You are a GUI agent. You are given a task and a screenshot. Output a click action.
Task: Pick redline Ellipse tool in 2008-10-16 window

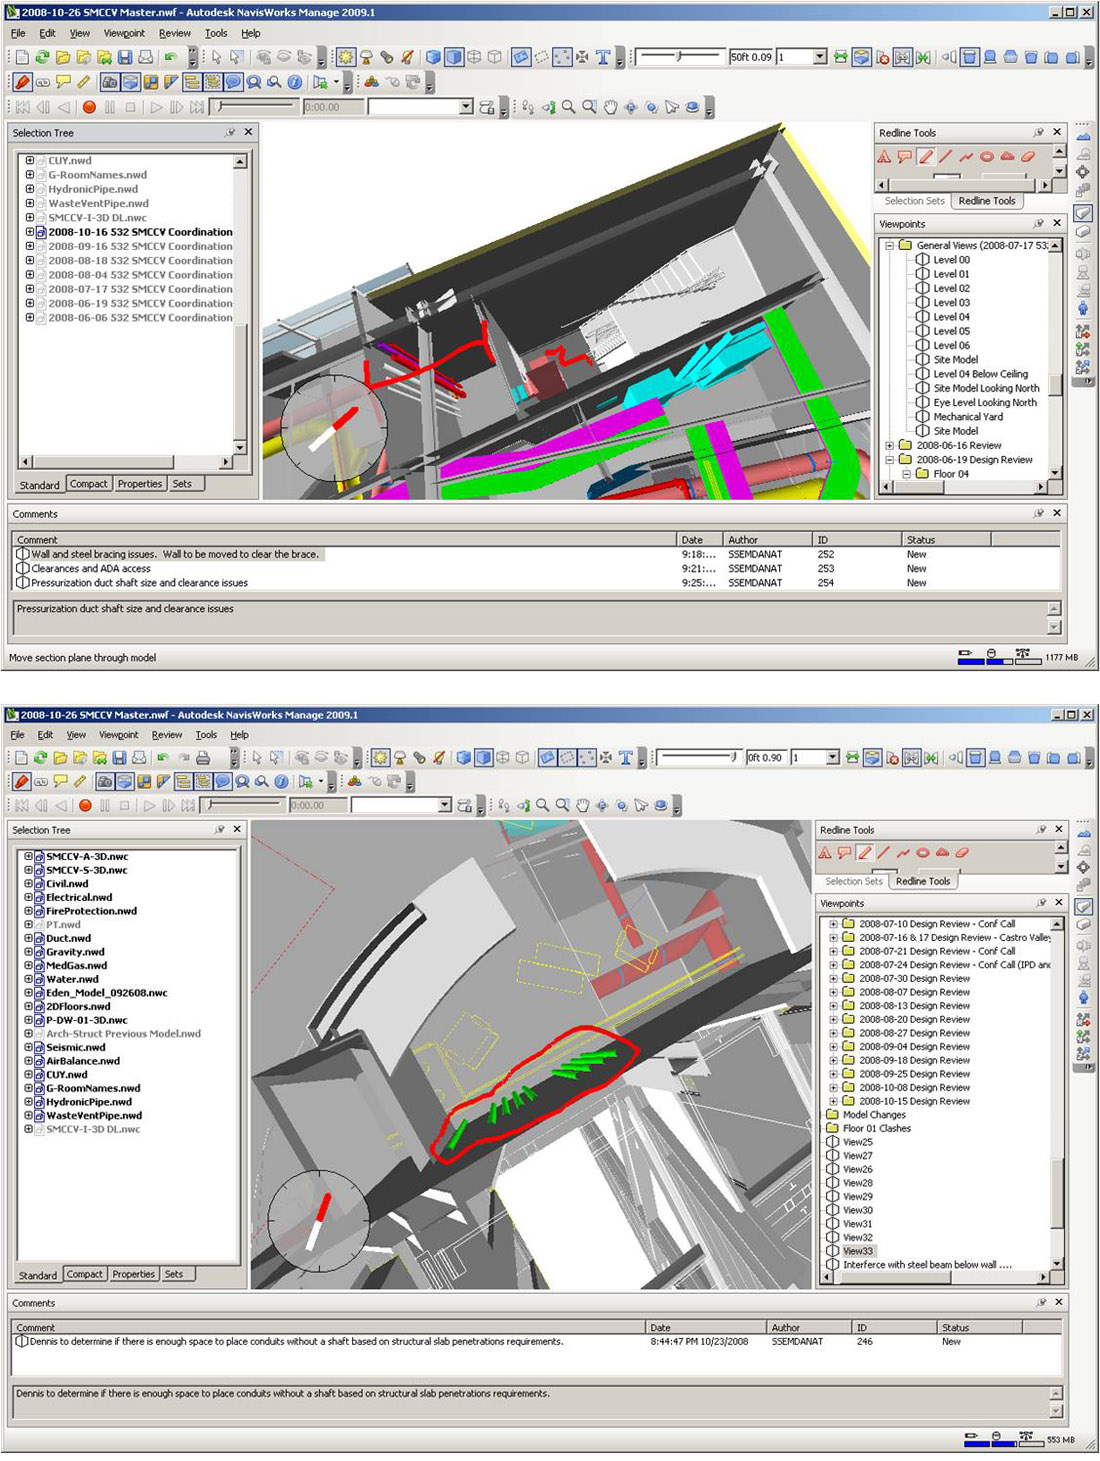987,156
